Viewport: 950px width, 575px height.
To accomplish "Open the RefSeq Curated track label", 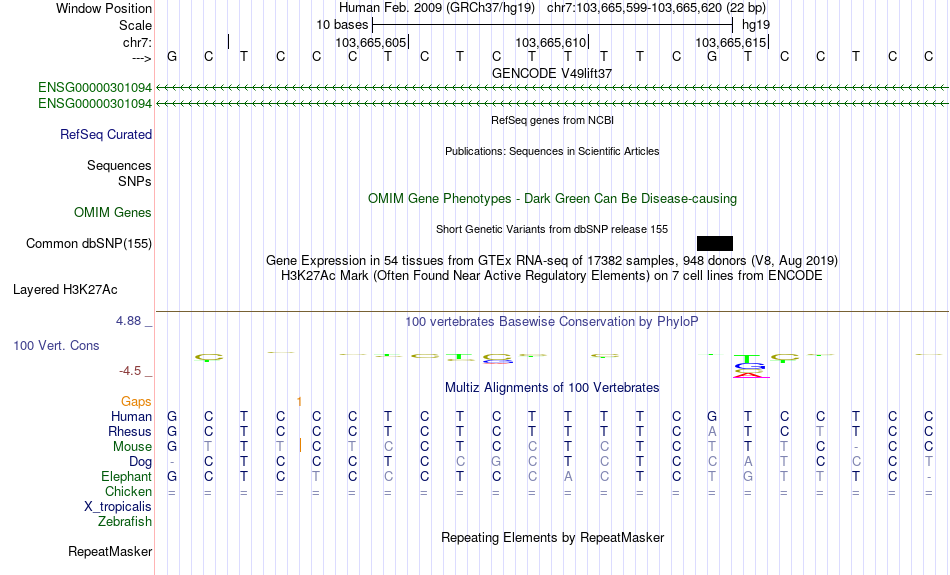I will (106, 135).
